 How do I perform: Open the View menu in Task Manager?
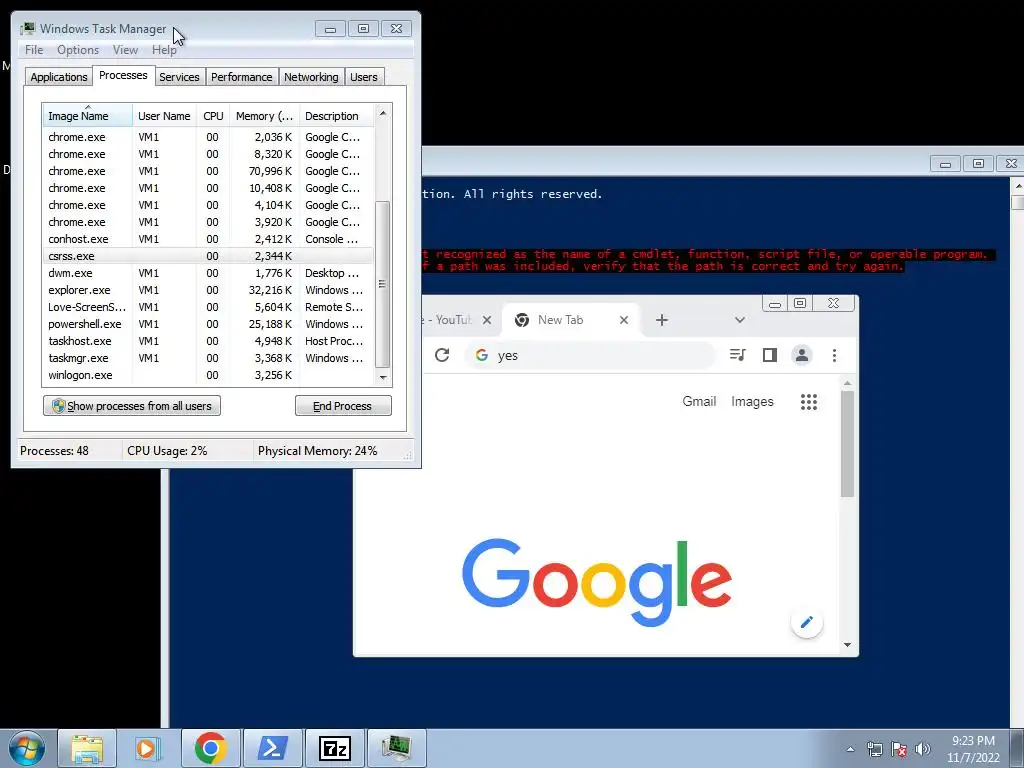[125, 50]
